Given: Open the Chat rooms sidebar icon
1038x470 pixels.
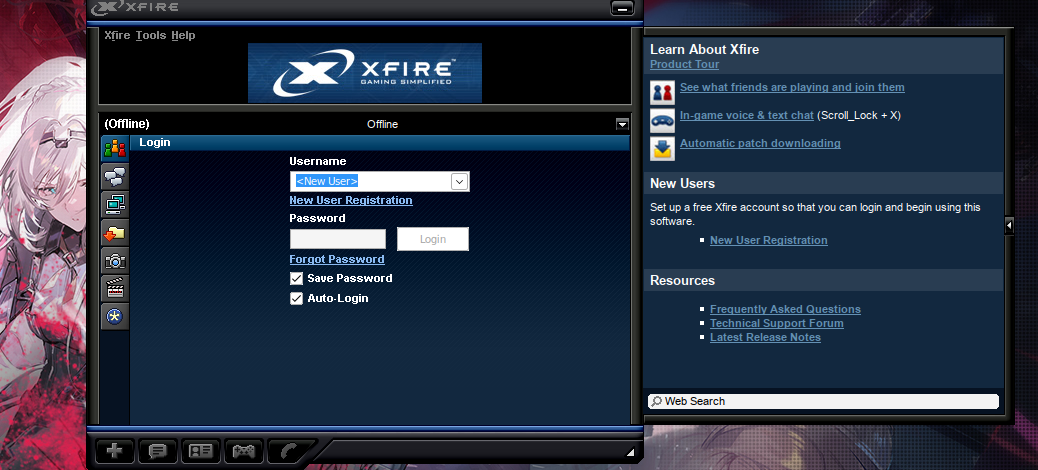Looking at the screenshot, I should point(115,176).
